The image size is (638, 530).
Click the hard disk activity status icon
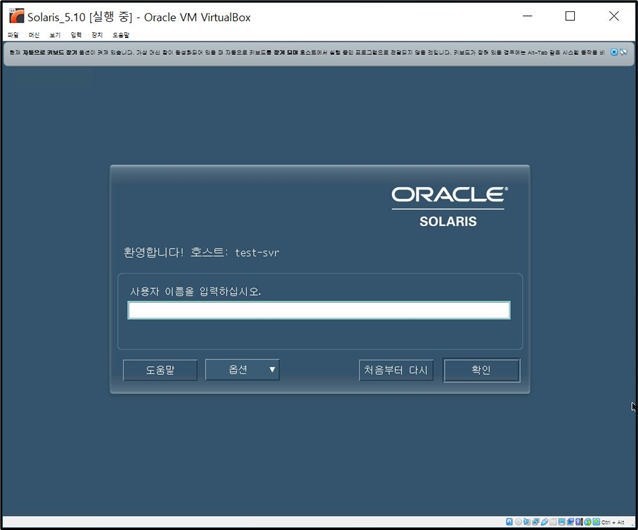pos(509,522)
